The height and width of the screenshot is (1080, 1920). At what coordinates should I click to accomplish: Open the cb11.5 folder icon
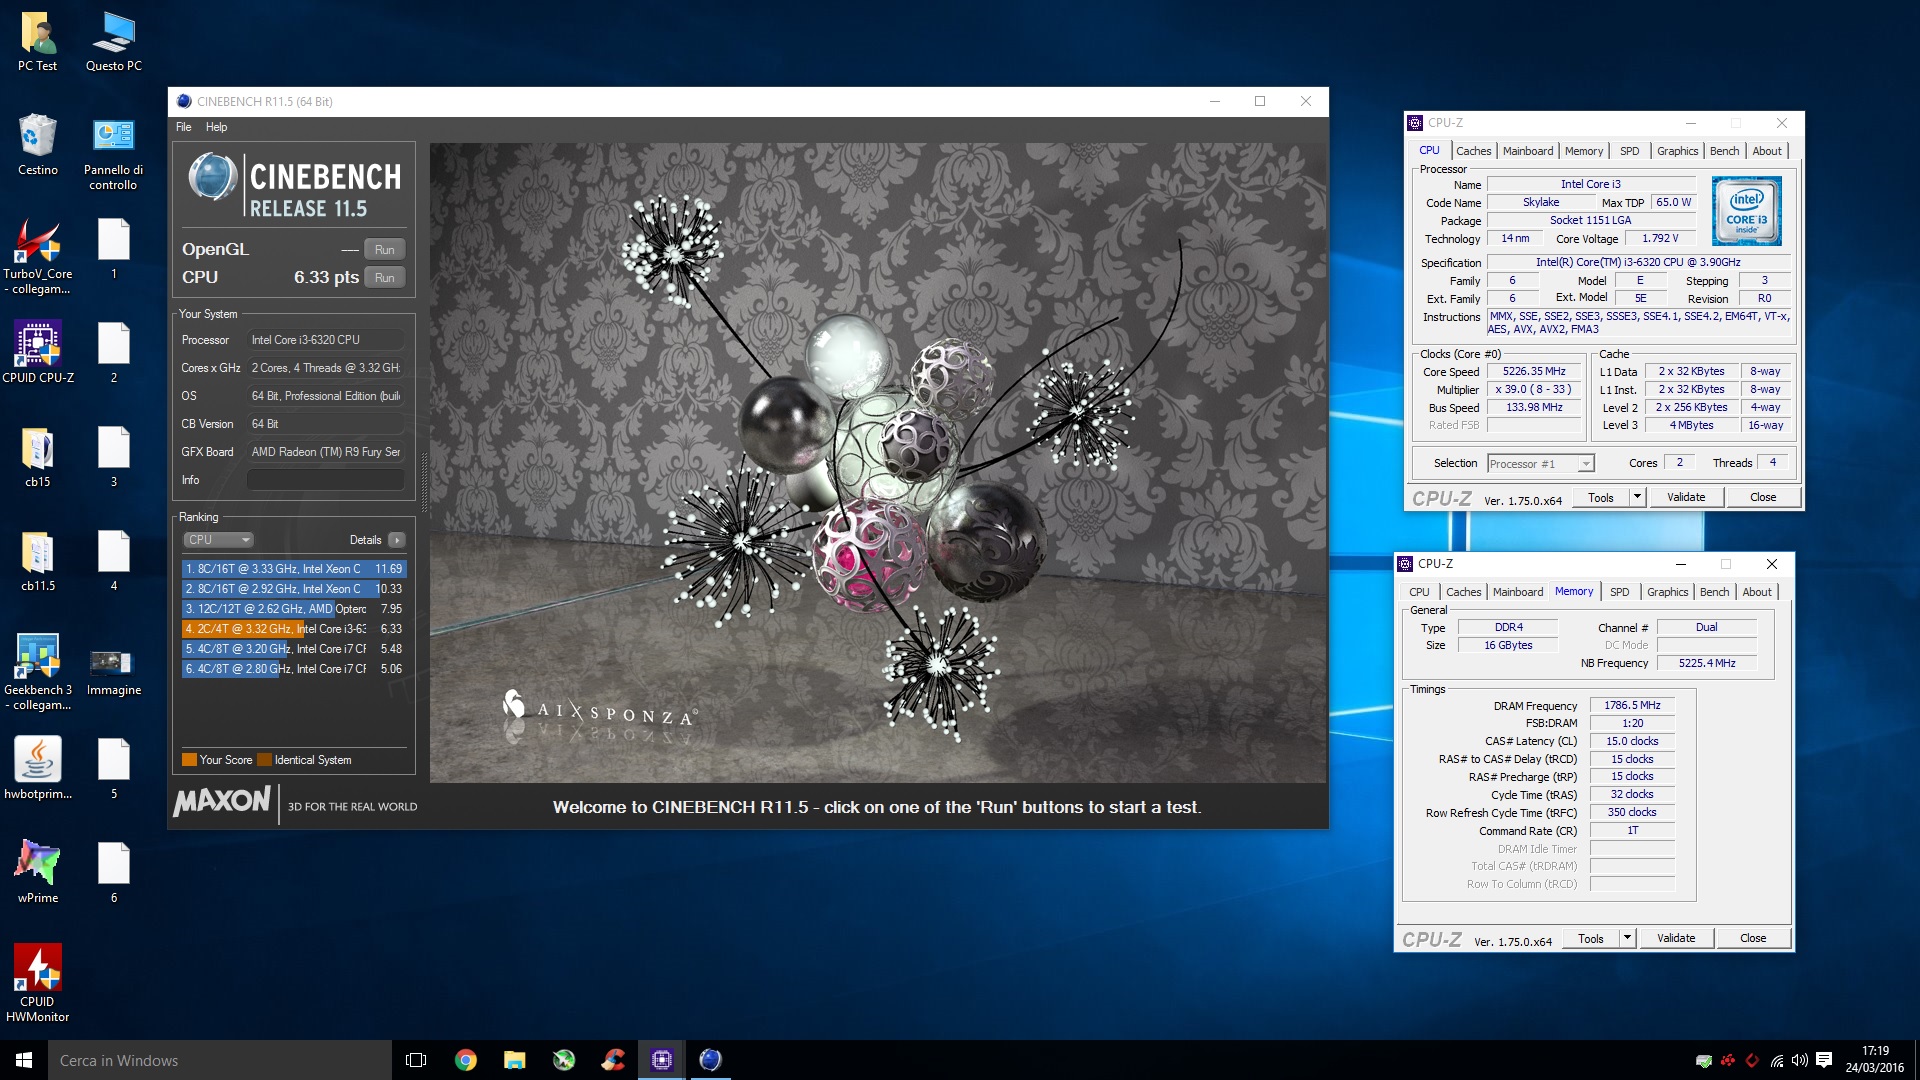(38, 561)
